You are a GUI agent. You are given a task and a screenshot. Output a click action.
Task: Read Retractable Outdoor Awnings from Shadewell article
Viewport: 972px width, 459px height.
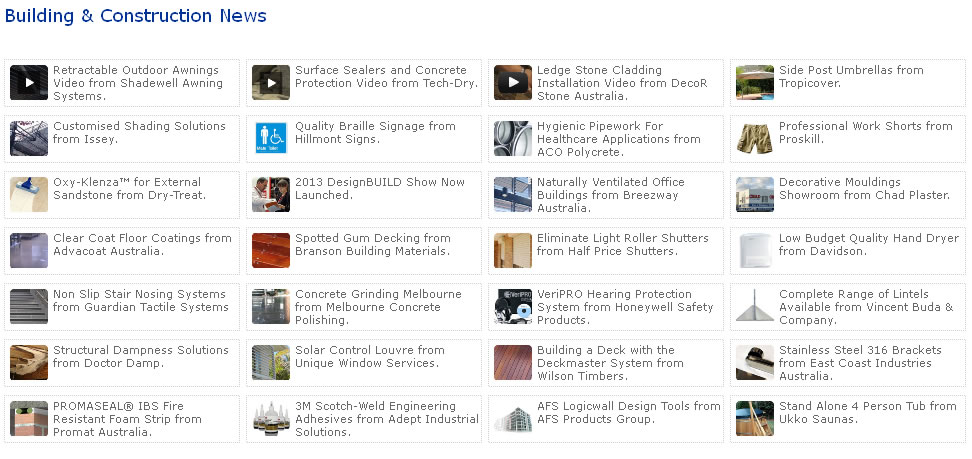[x=138, y=83]
